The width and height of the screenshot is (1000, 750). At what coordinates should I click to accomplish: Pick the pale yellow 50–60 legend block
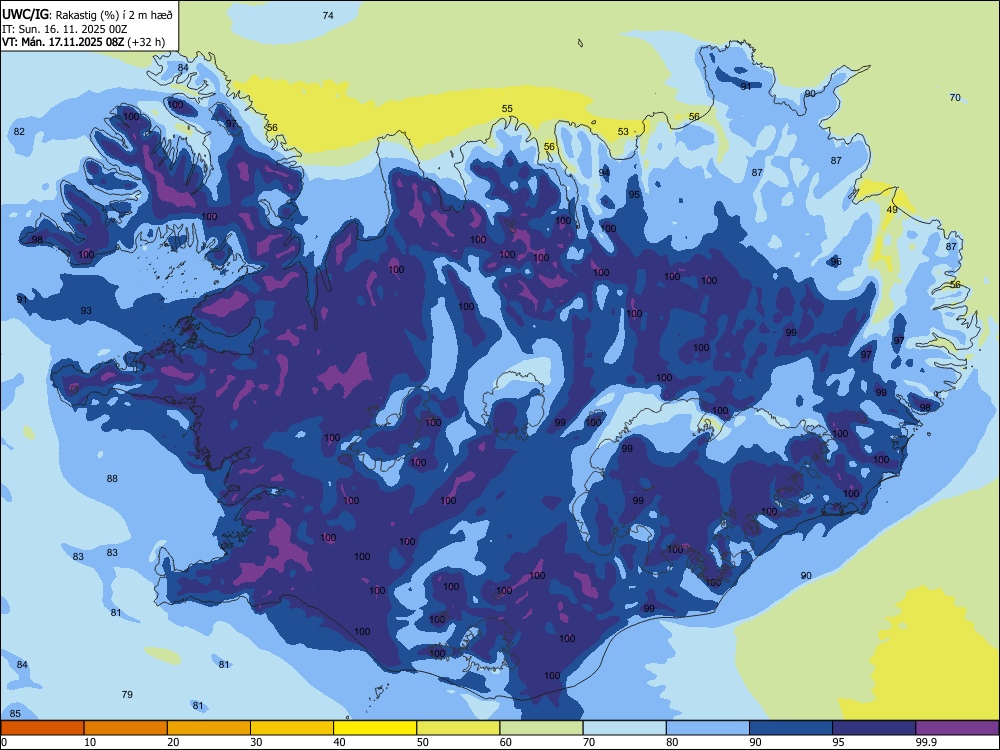tap(458, 728)
